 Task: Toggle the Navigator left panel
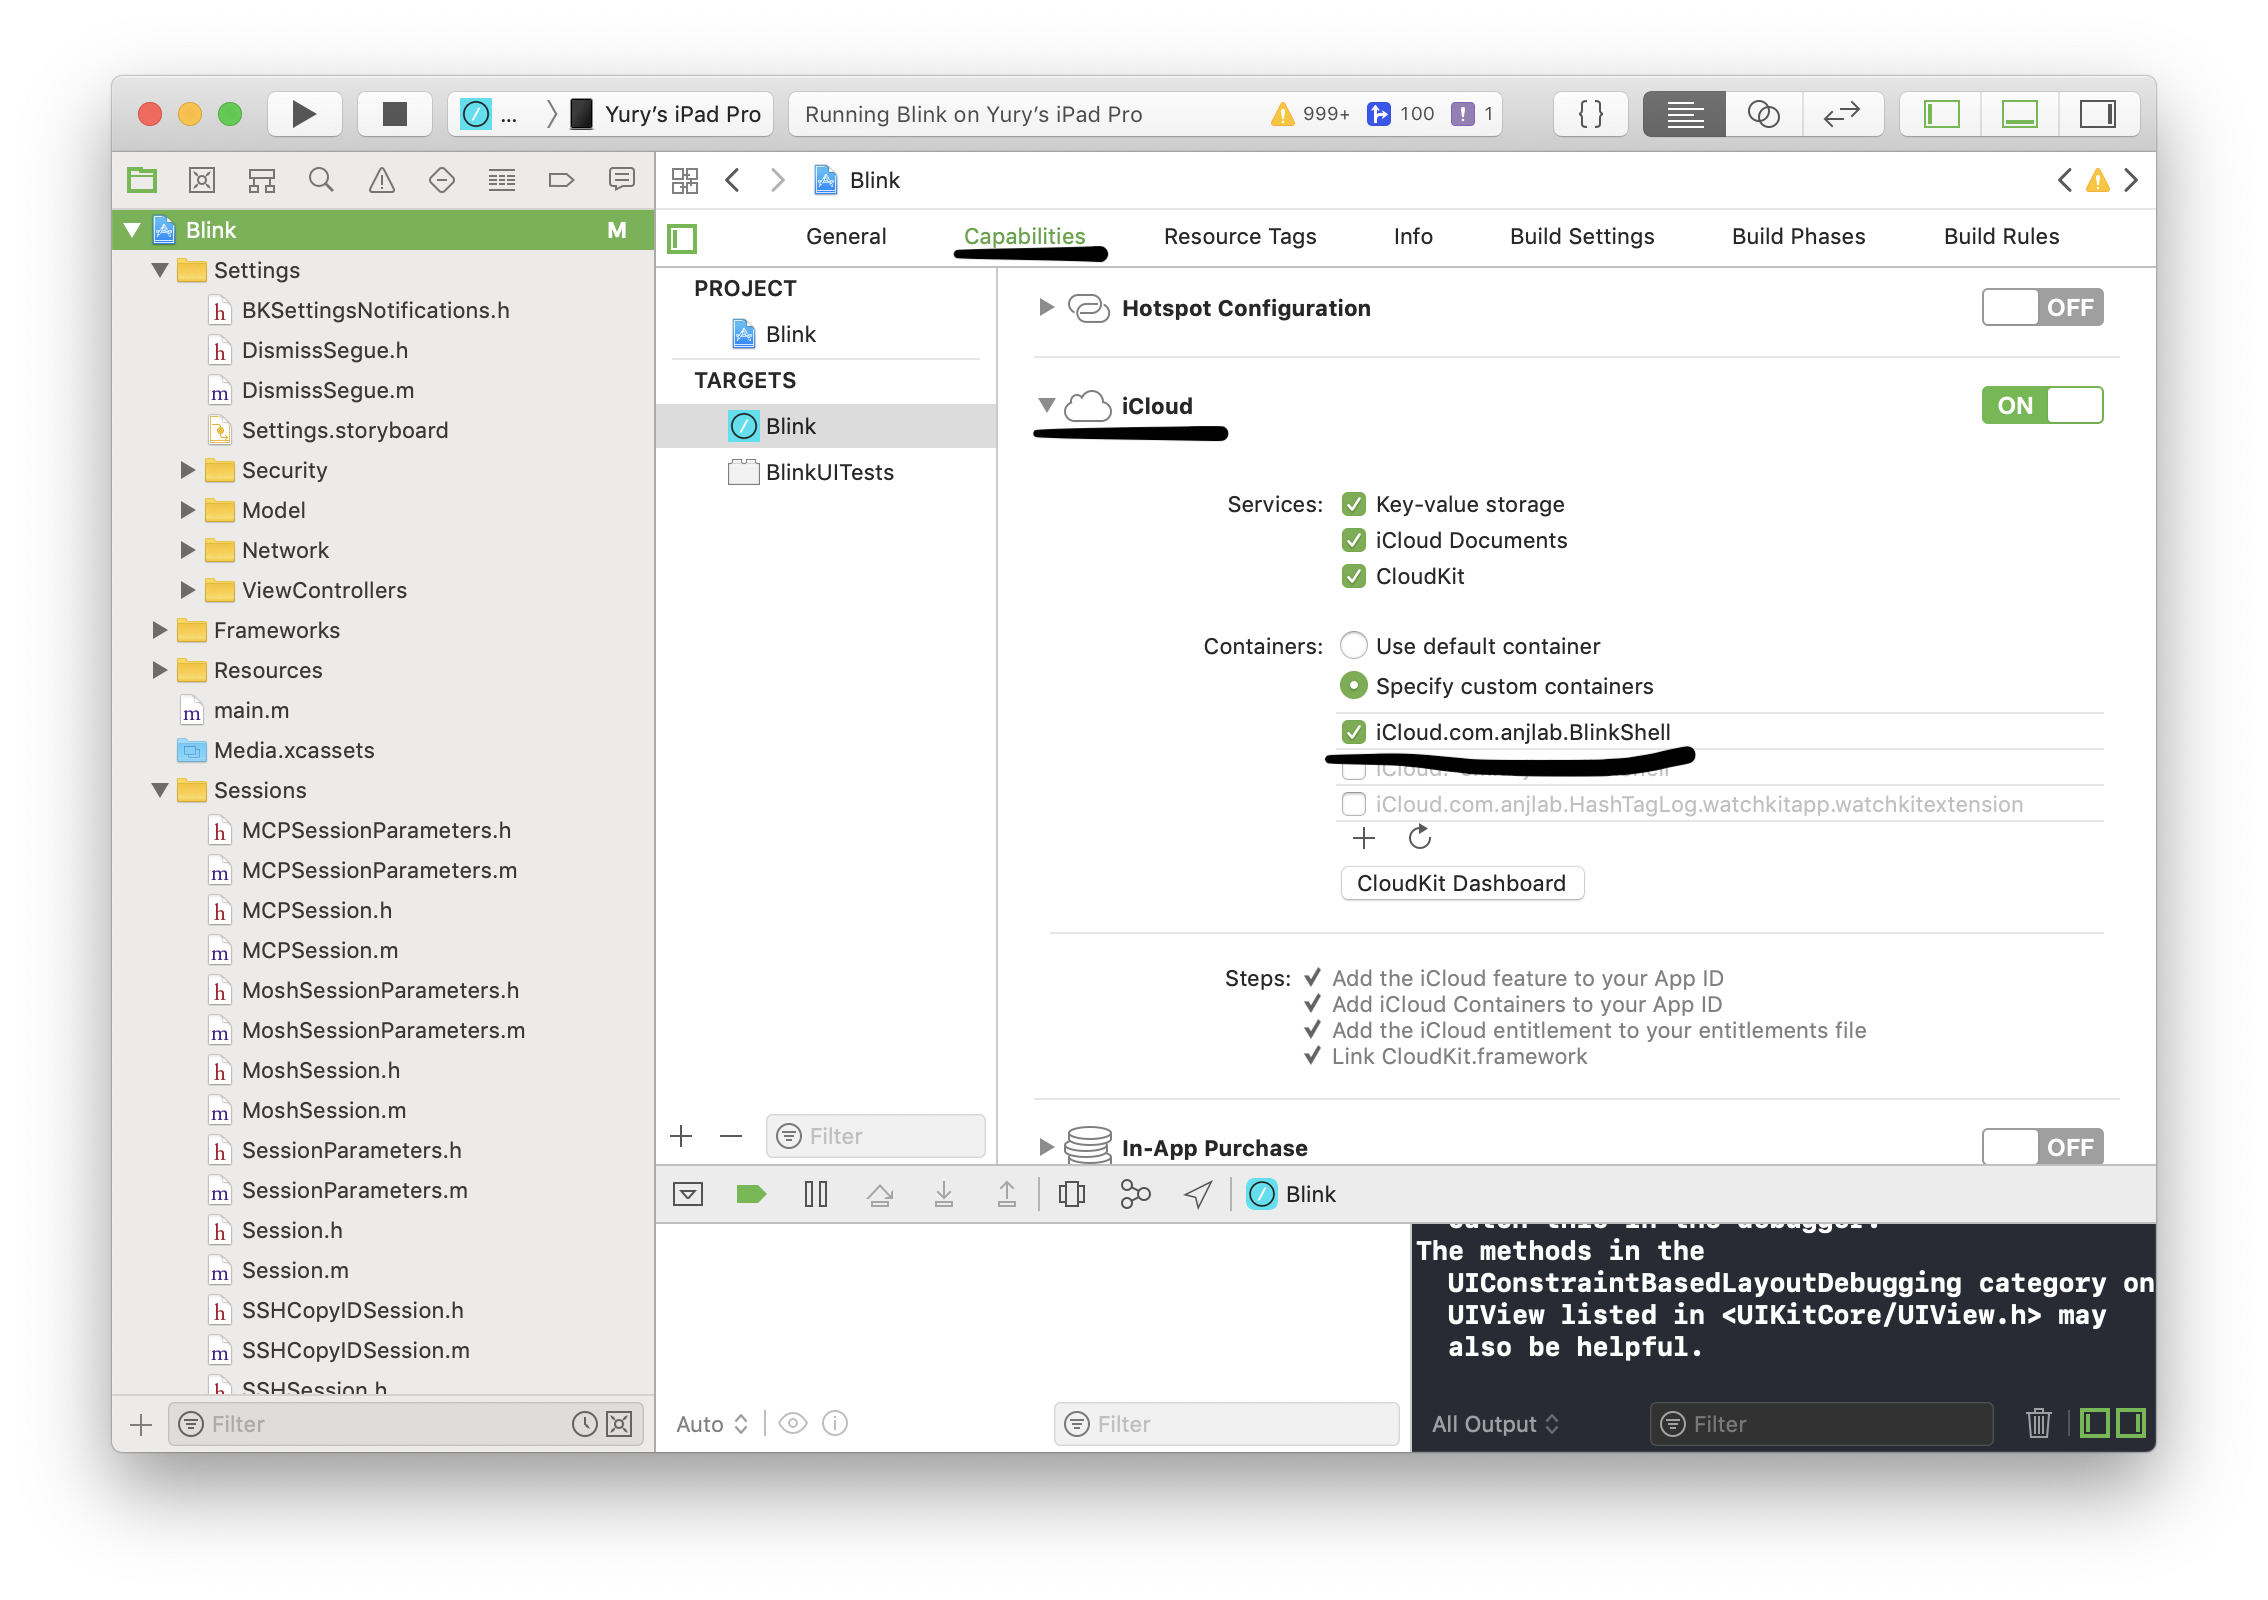click(x=1941, y=114)
